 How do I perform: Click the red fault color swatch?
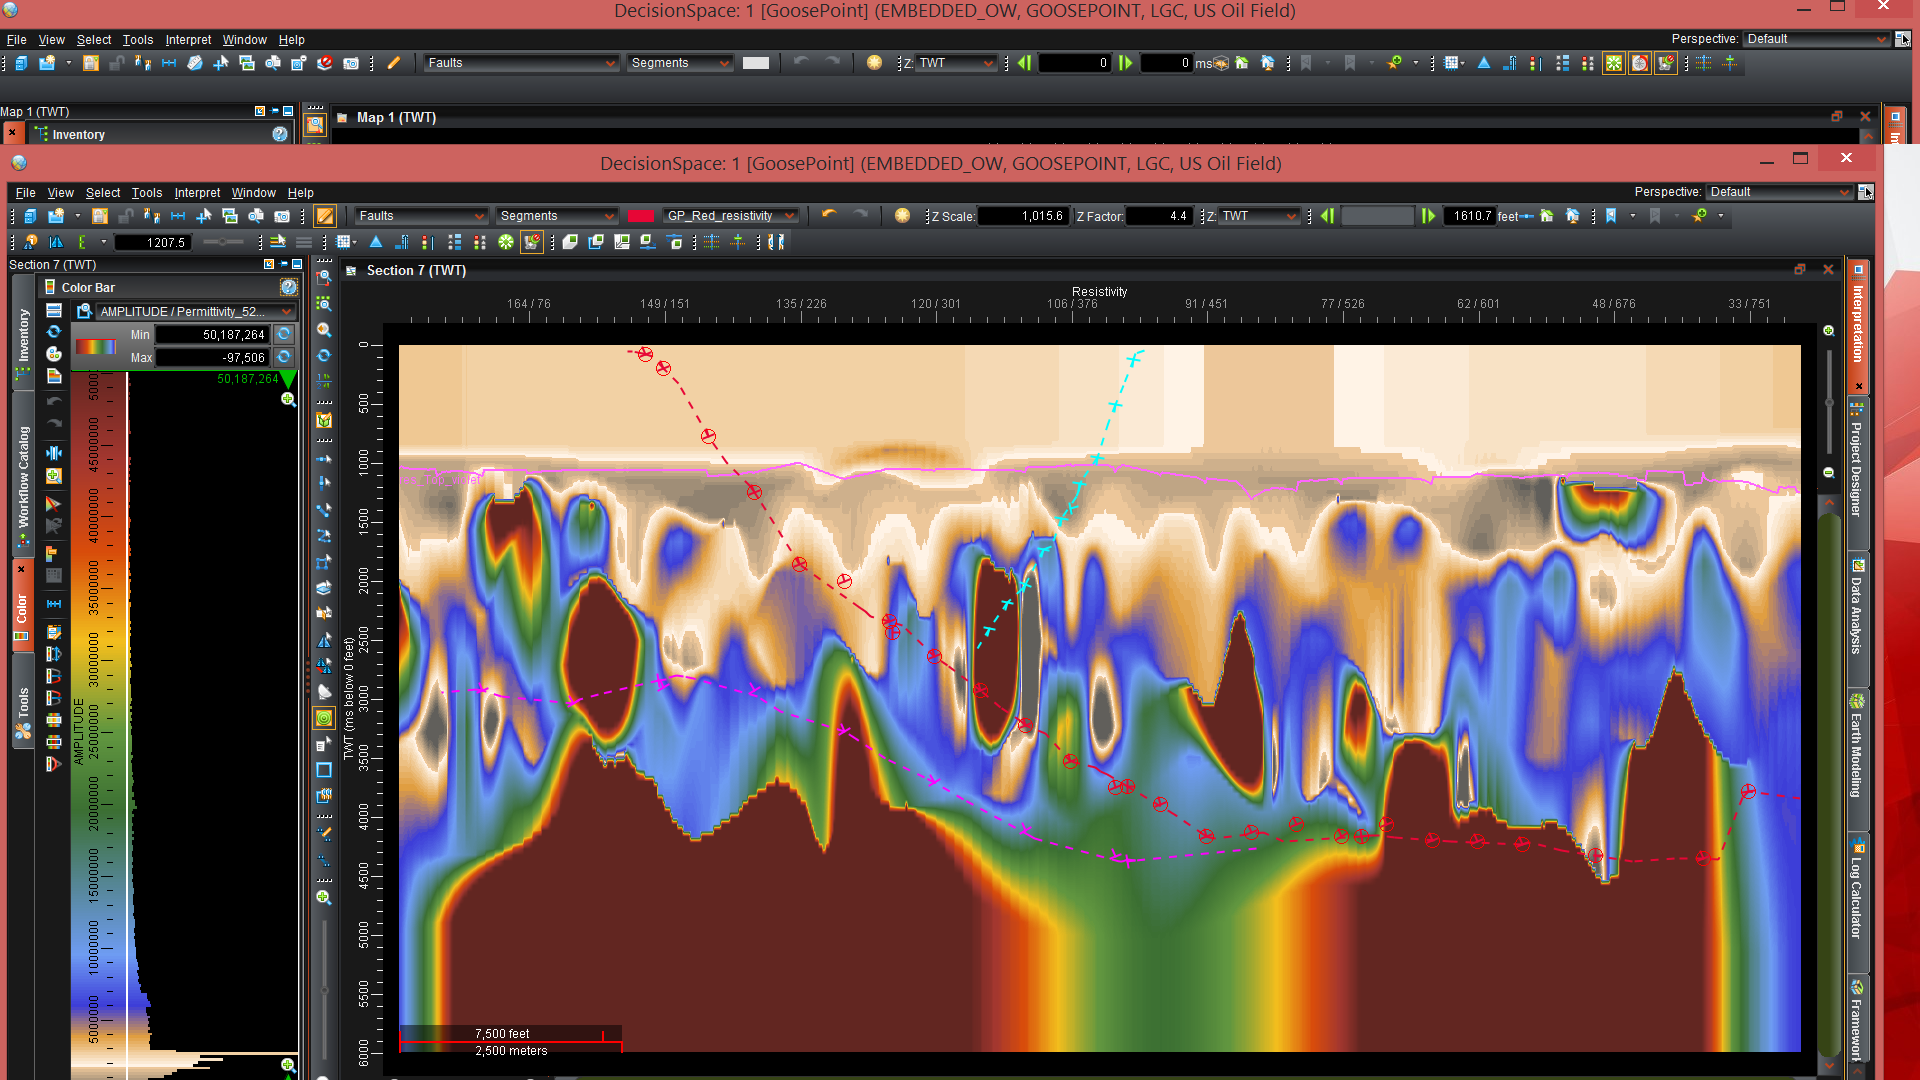[641, 216]
